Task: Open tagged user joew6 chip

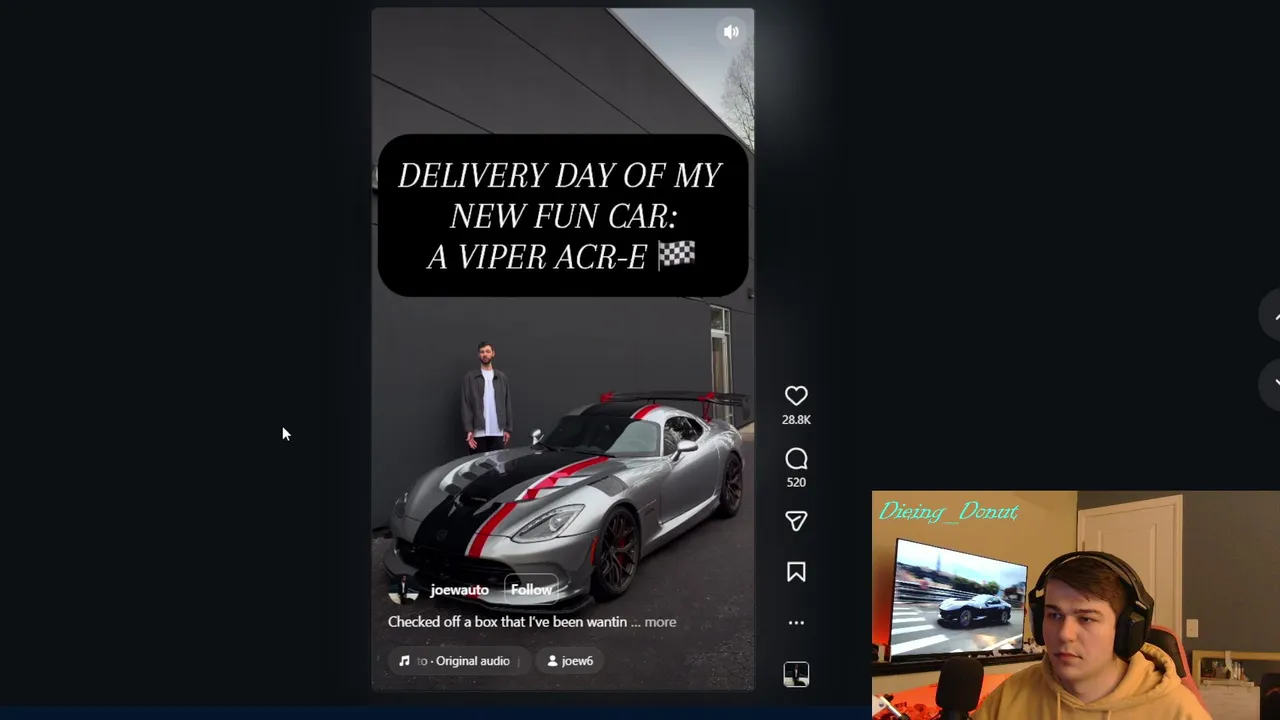Action: 570,661
